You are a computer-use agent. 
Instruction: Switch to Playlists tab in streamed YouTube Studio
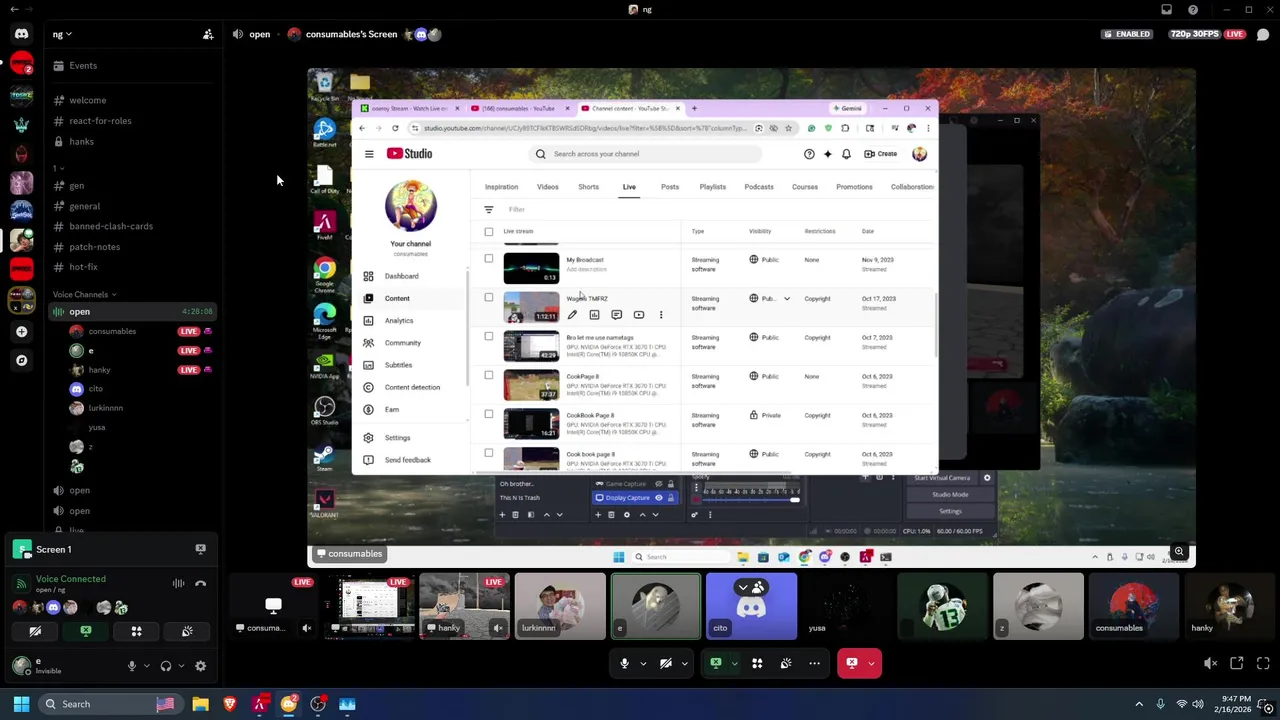coord(712,187)
